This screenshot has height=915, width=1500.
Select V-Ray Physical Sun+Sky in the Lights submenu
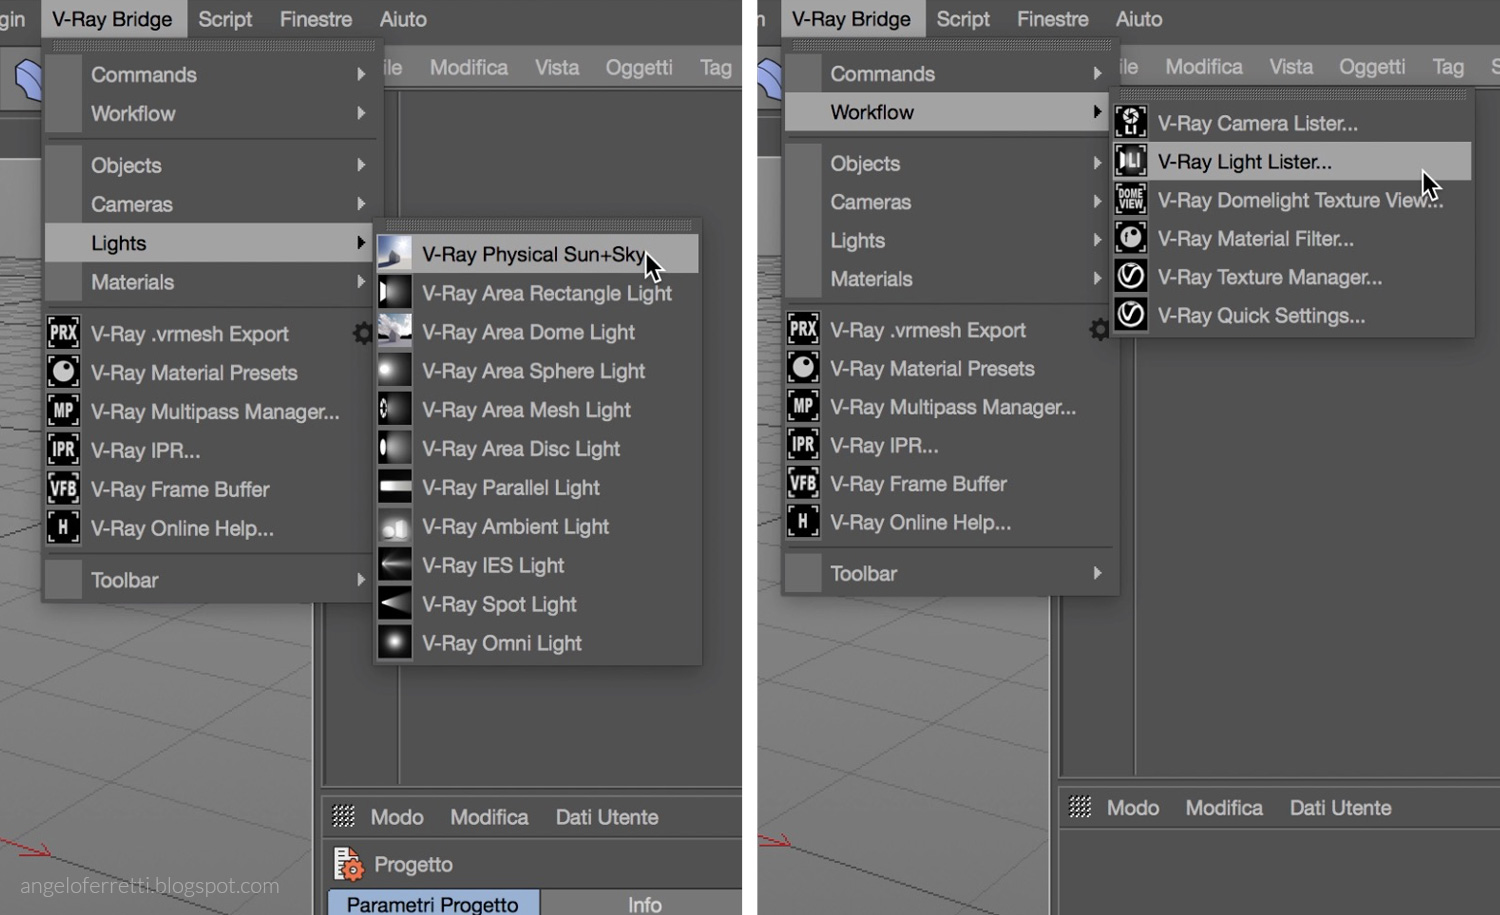537,254
